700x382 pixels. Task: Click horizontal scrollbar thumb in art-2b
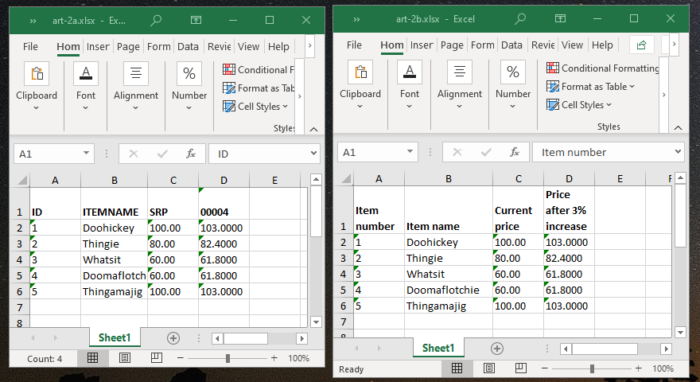pos(604,349)
